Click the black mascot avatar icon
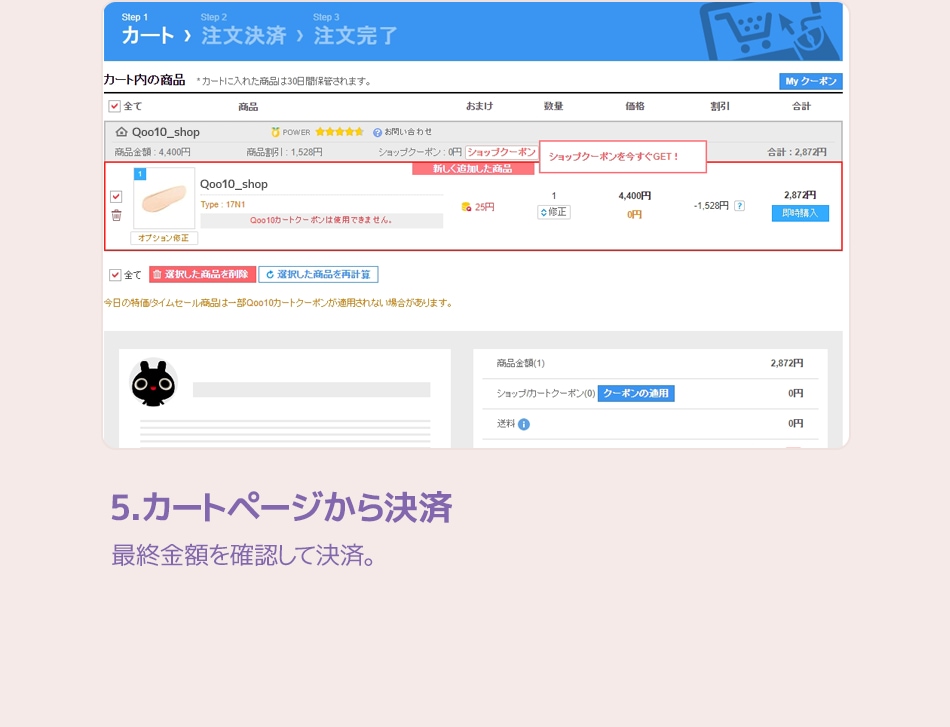Screen dimensions: 950x727 pos(153,383)
